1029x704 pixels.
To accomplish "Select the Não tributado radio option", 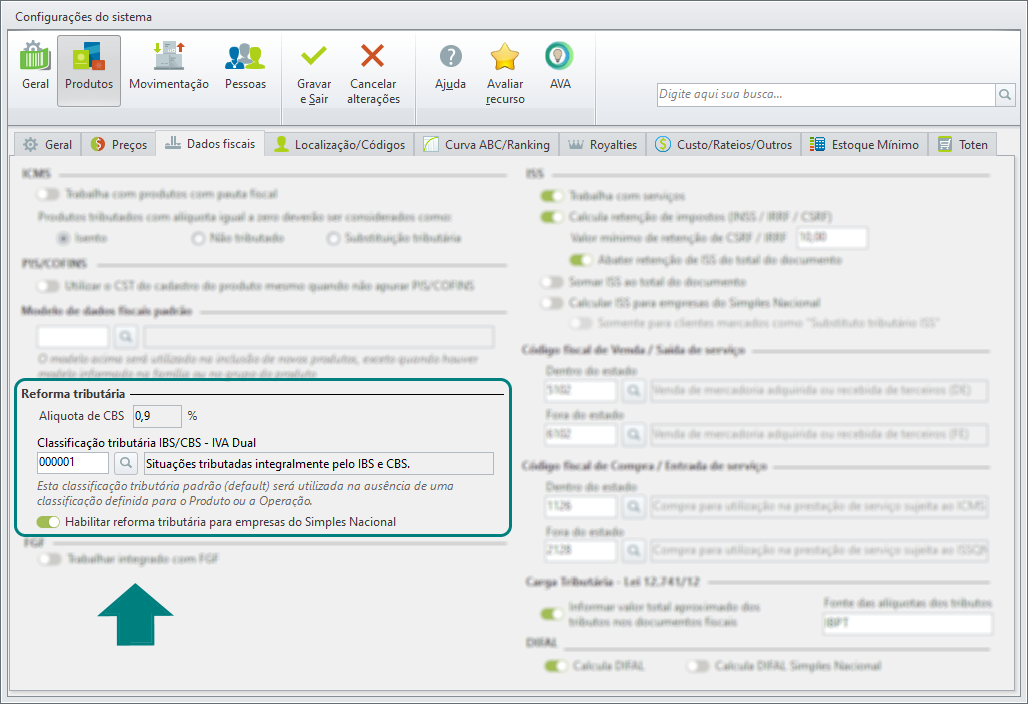I will 198,238.
